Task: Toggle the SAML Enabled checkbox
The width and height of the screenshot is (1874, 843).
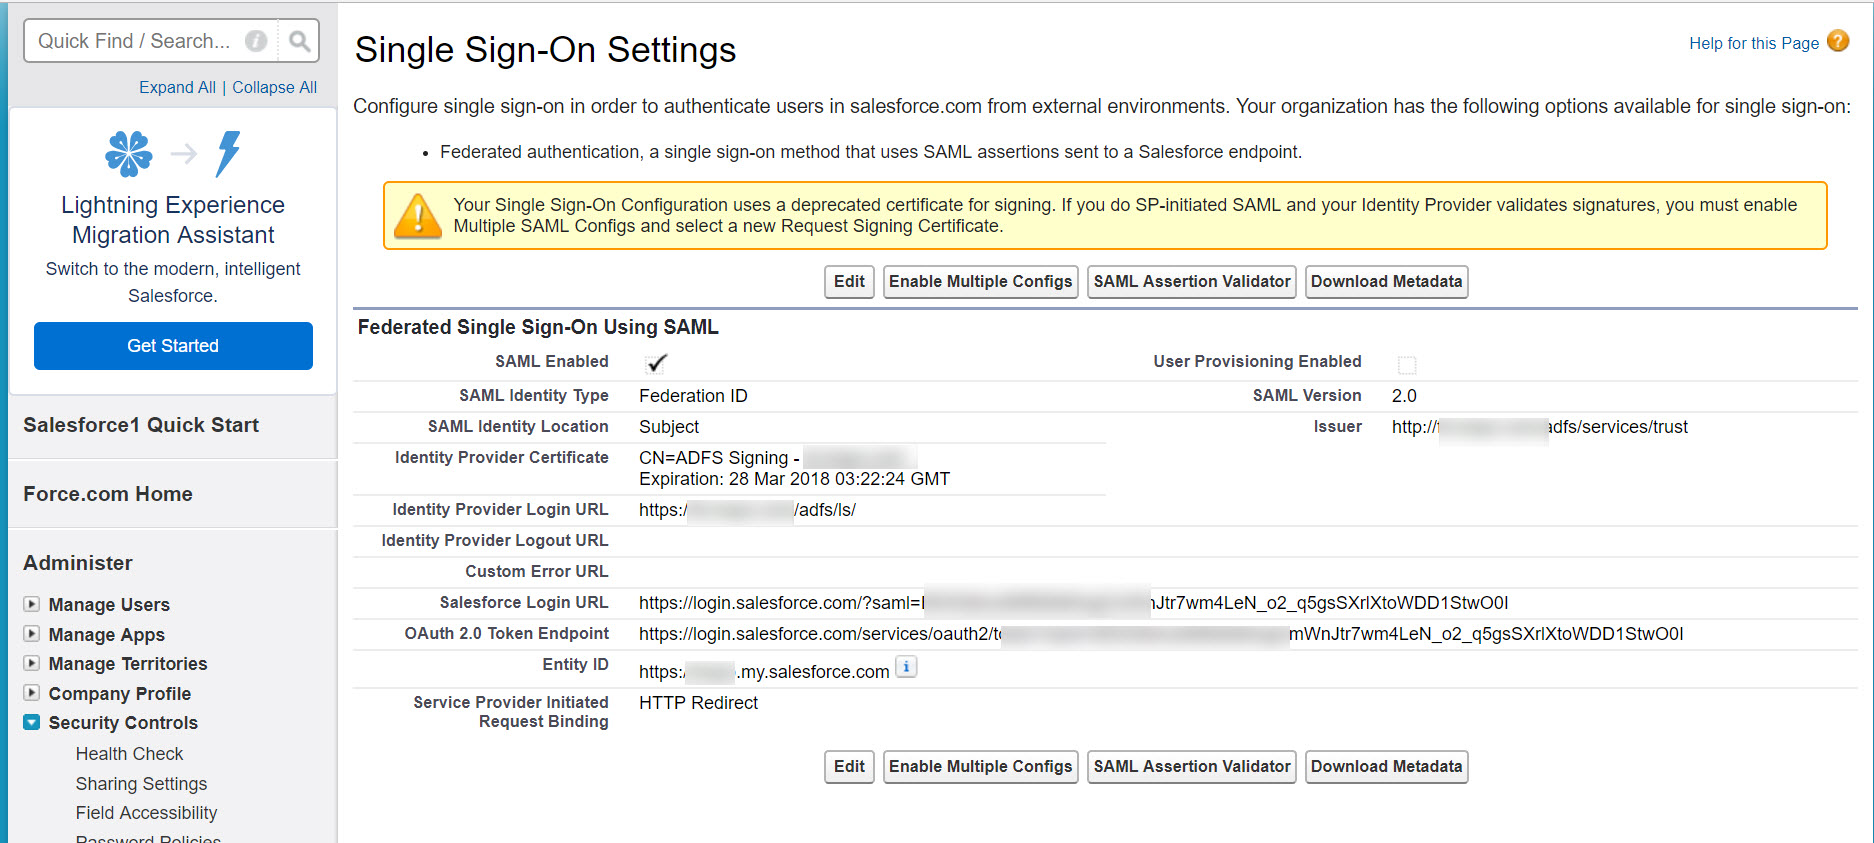Action: point(656,363)
